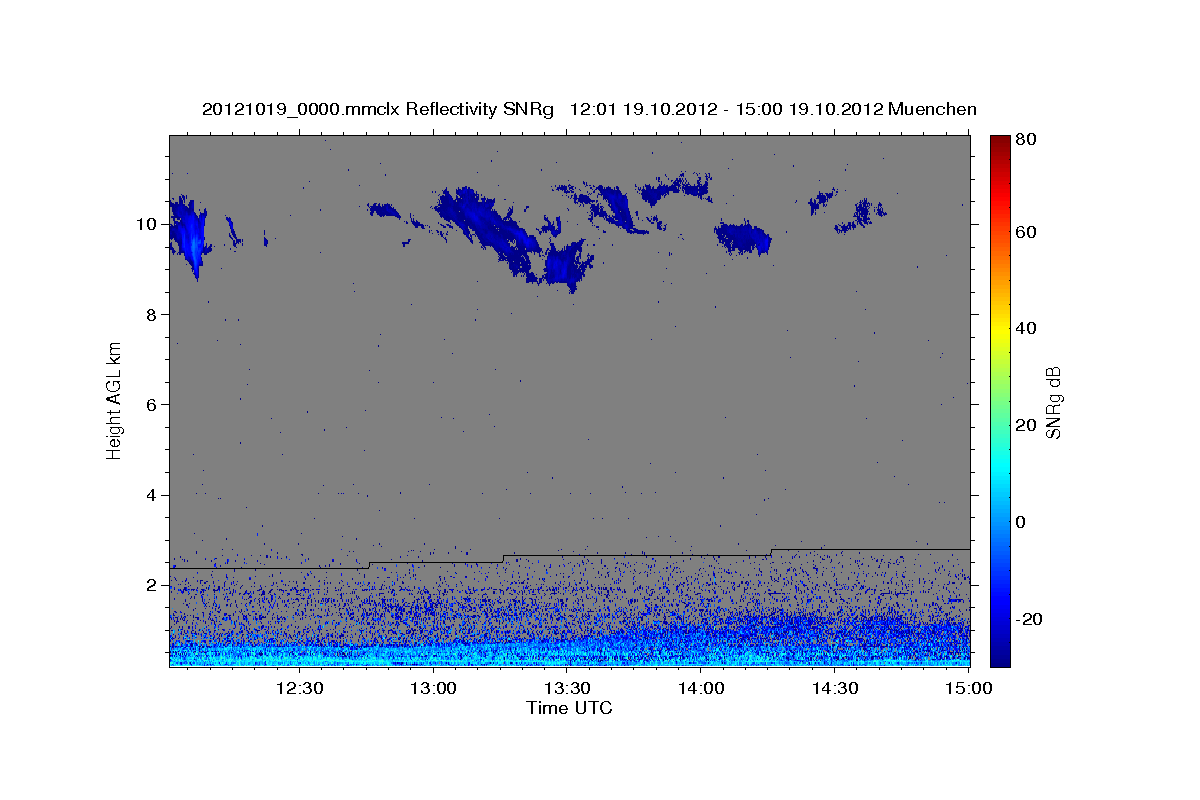Click the colorbar value 20
Viewport: 1200px width, 800px height.
1025,426
